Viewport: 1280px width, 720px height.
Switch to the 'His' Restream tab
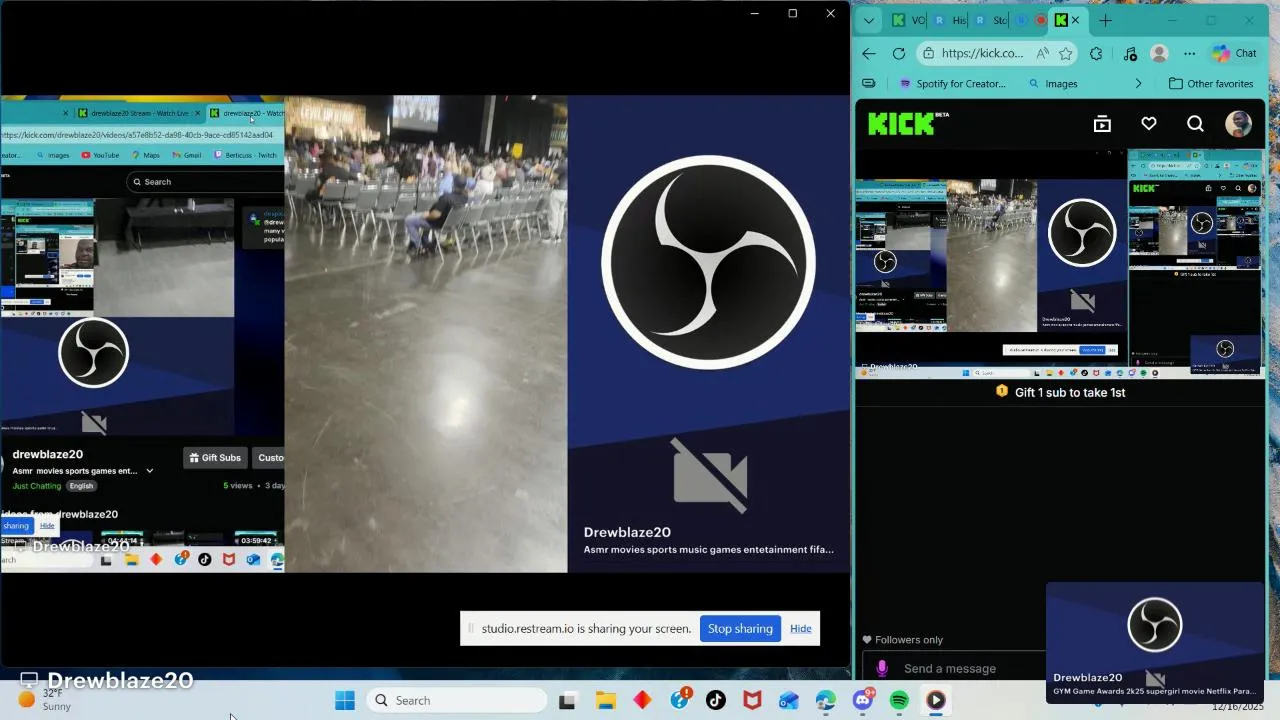coord(950,20)
